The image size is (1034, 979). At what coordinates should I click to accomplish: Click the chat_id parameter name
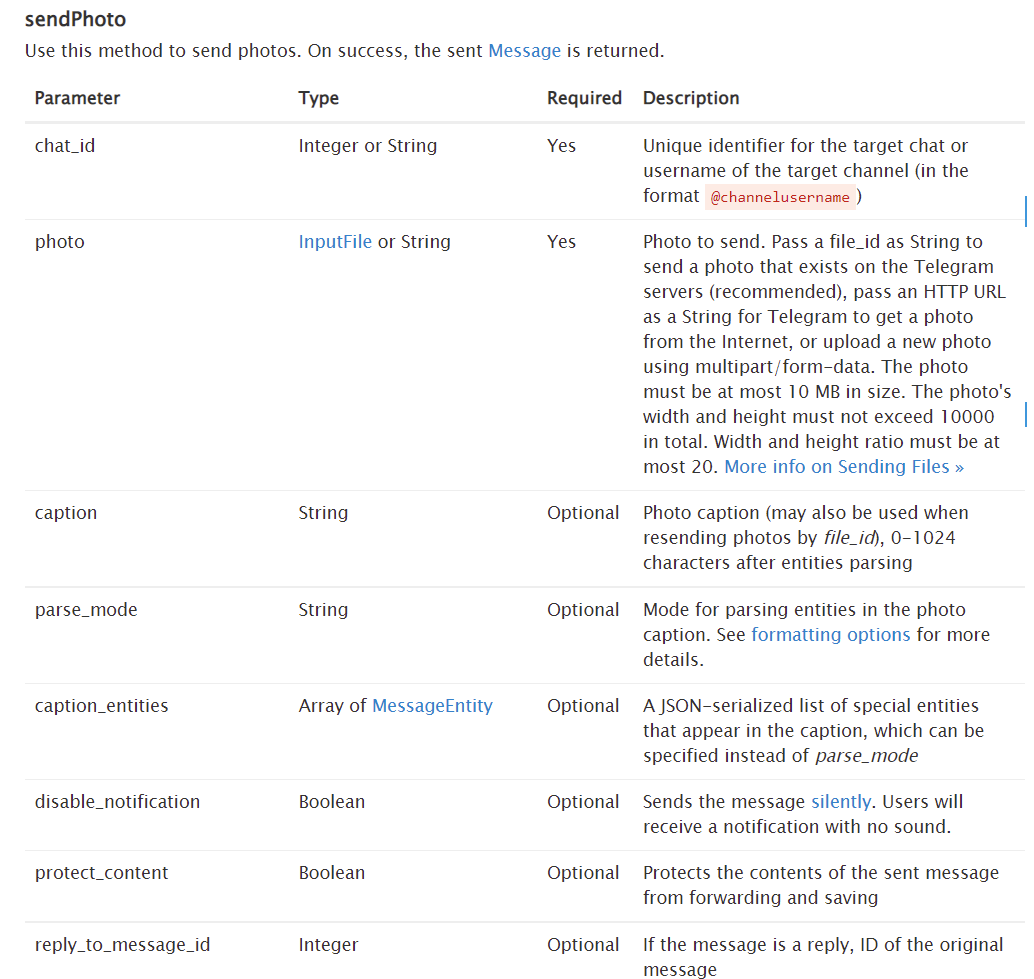click(65, 146)
